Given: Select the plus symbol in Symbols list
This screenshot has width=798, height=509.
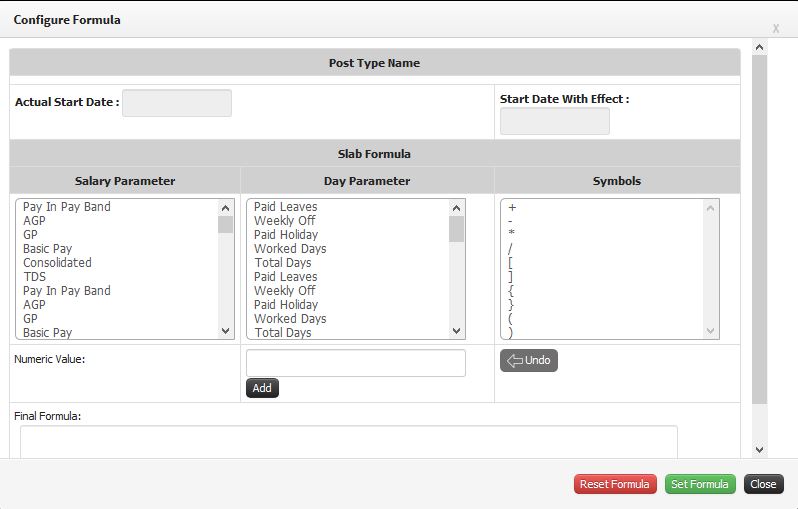Looking at the screenshot, I should coord(512,207).
